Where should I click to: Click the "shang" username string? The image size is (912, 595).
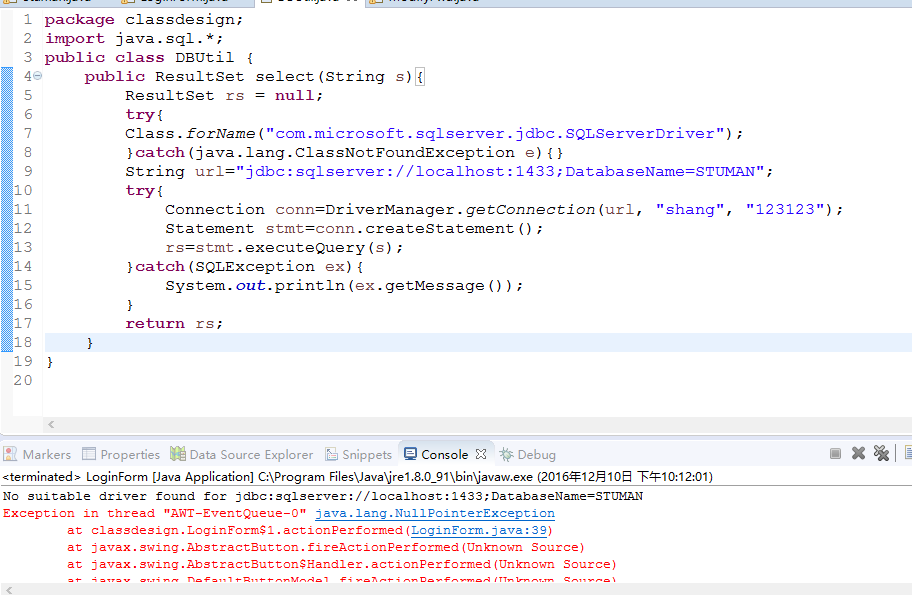click(690, 209)
